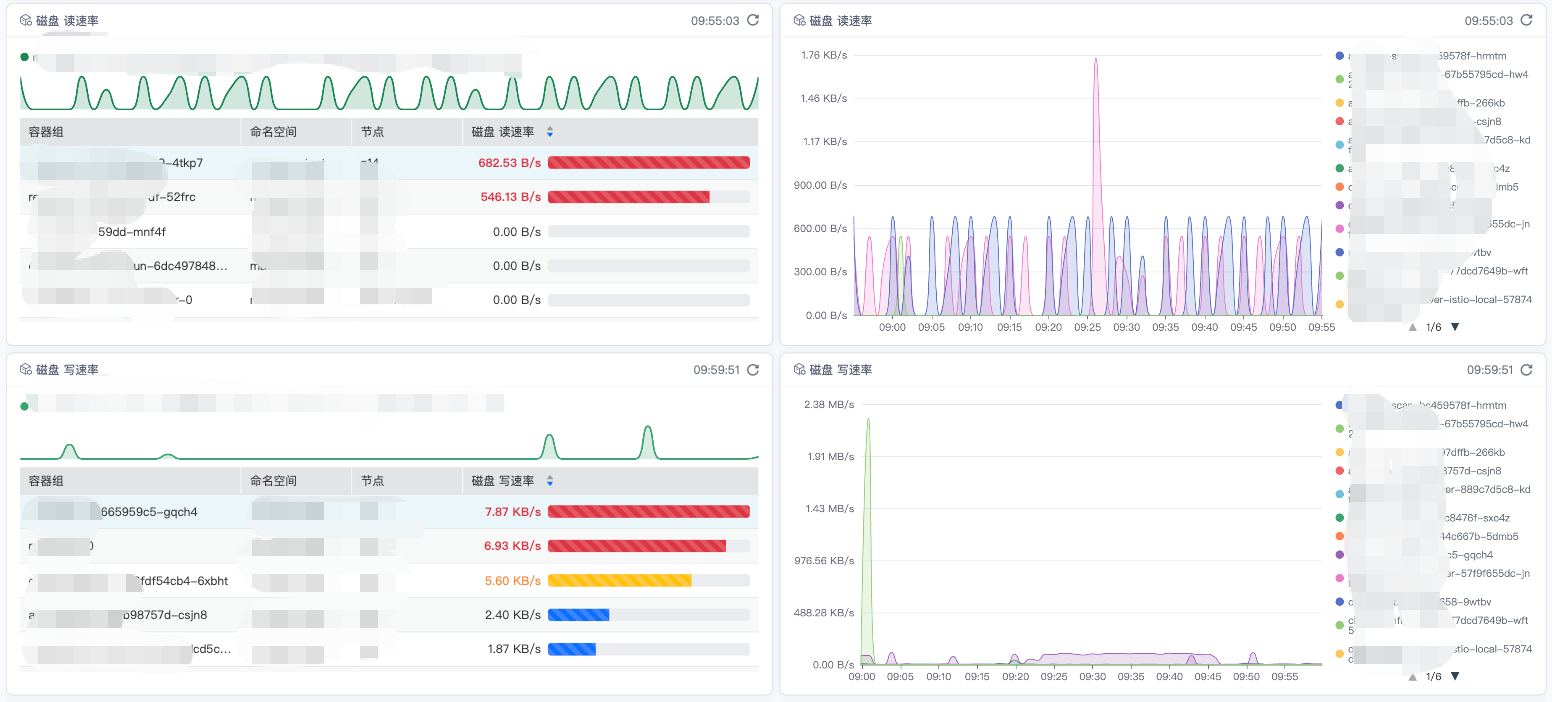Refresh the disk read rate line chart
Viewport: 1552px width, 702px height.
click(x=1526, y=20)
